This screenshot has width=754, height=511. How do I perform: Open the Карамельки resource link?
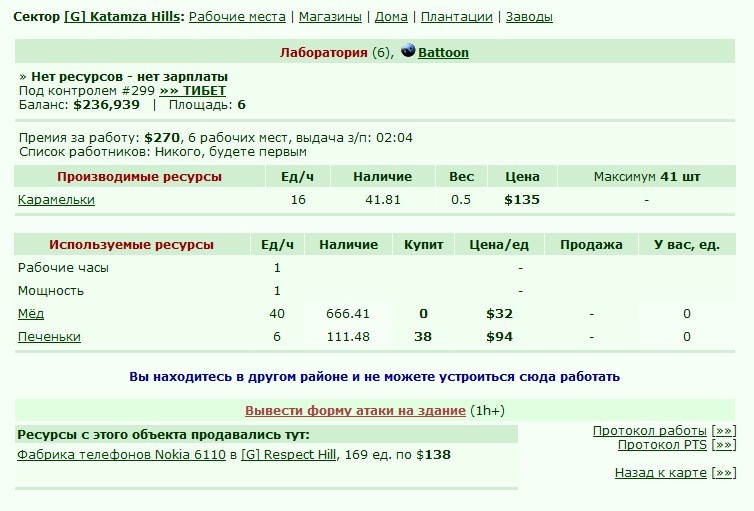pyautogui.click(x=56, y=199)
